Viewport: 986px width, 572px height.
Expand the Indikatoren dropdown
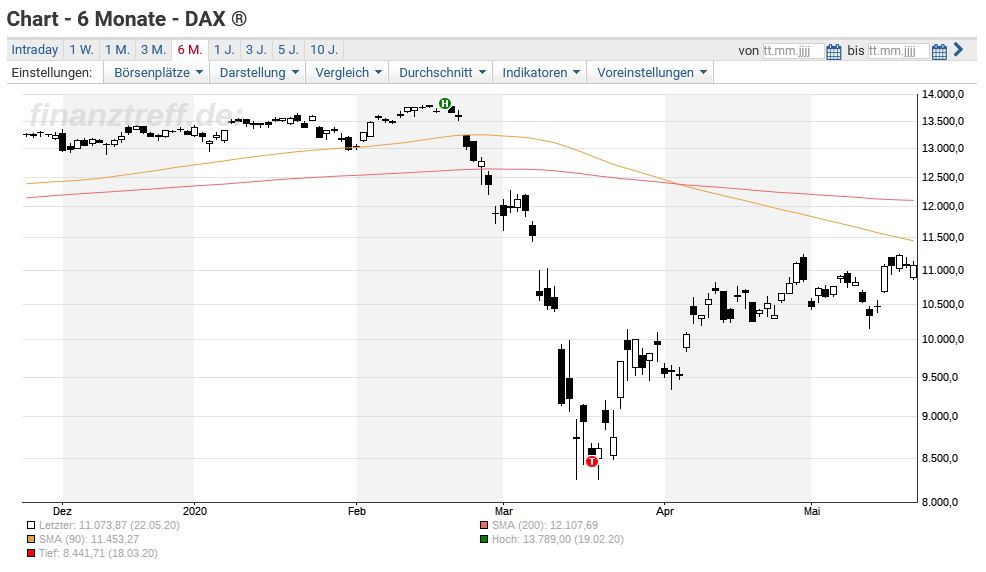(540, 72)
